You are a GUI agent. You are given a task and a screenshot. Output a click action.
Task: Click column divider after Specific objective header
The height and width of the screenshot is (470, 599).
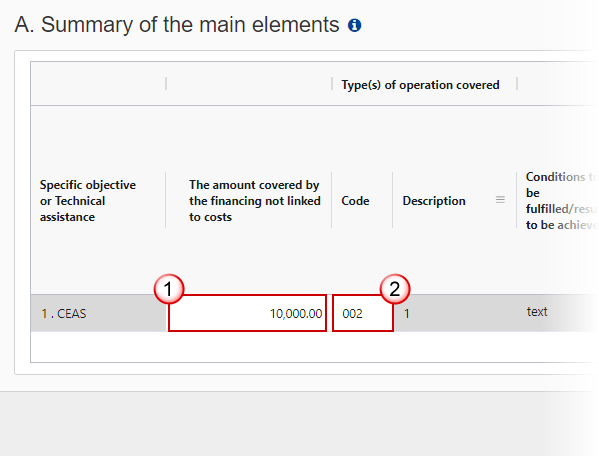165,200
